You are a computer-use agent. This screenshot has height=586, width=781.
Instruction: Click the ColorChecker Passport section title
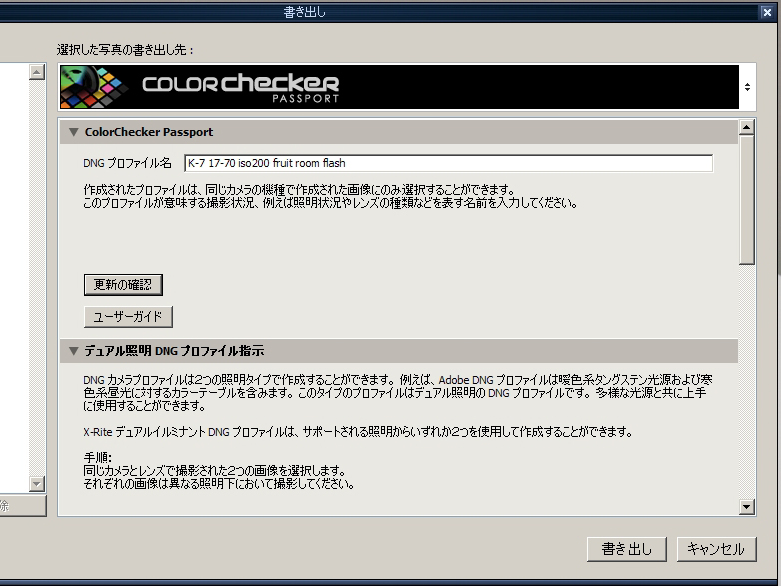(148, 132)
